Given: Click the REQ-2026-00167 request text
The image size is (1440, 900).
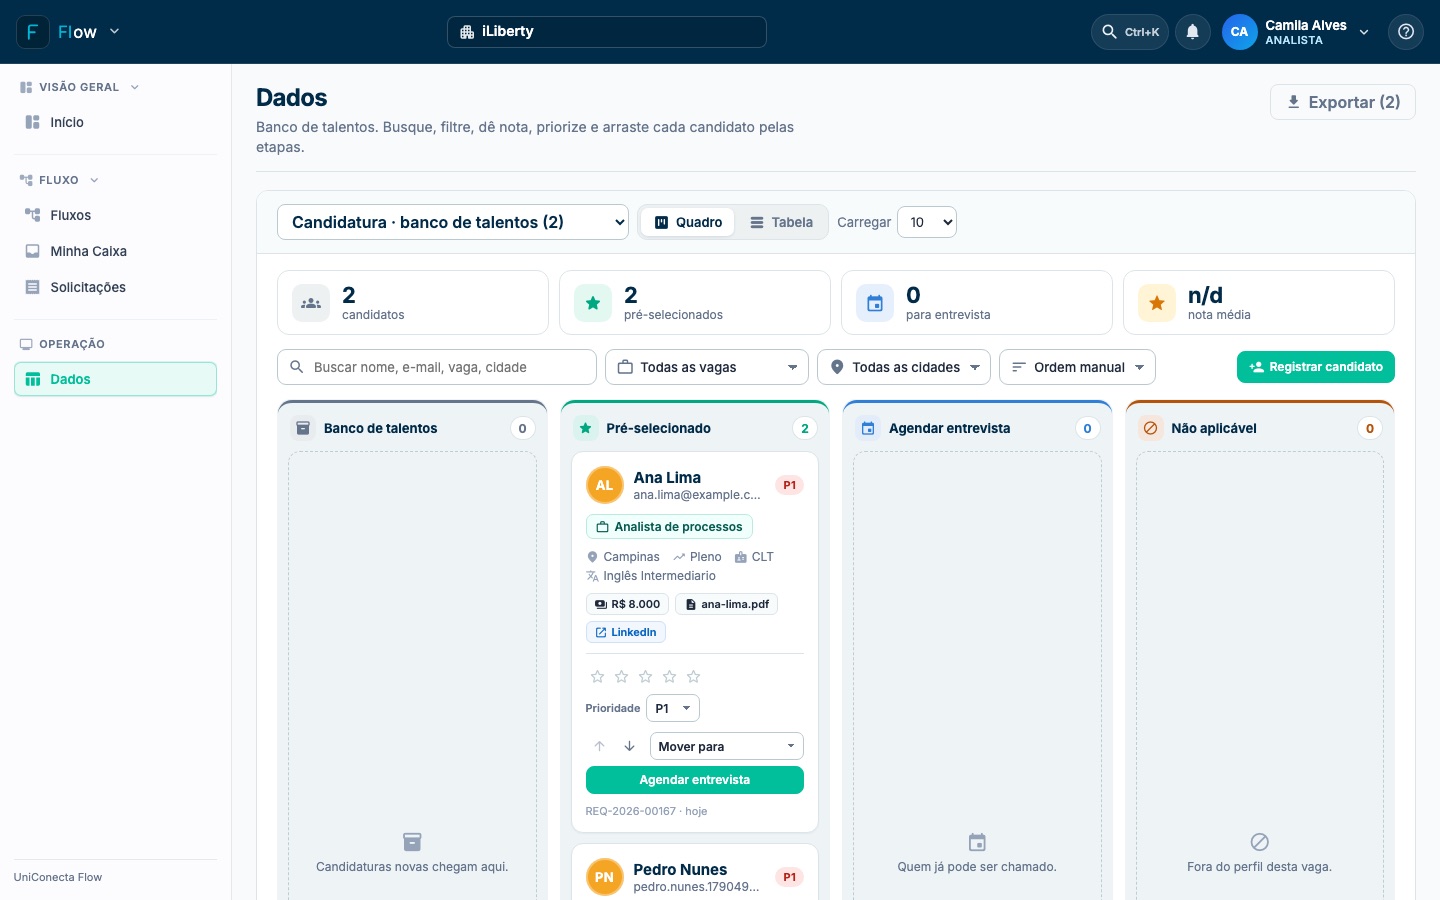Looking at the screenshot, I should click(630, 811).
